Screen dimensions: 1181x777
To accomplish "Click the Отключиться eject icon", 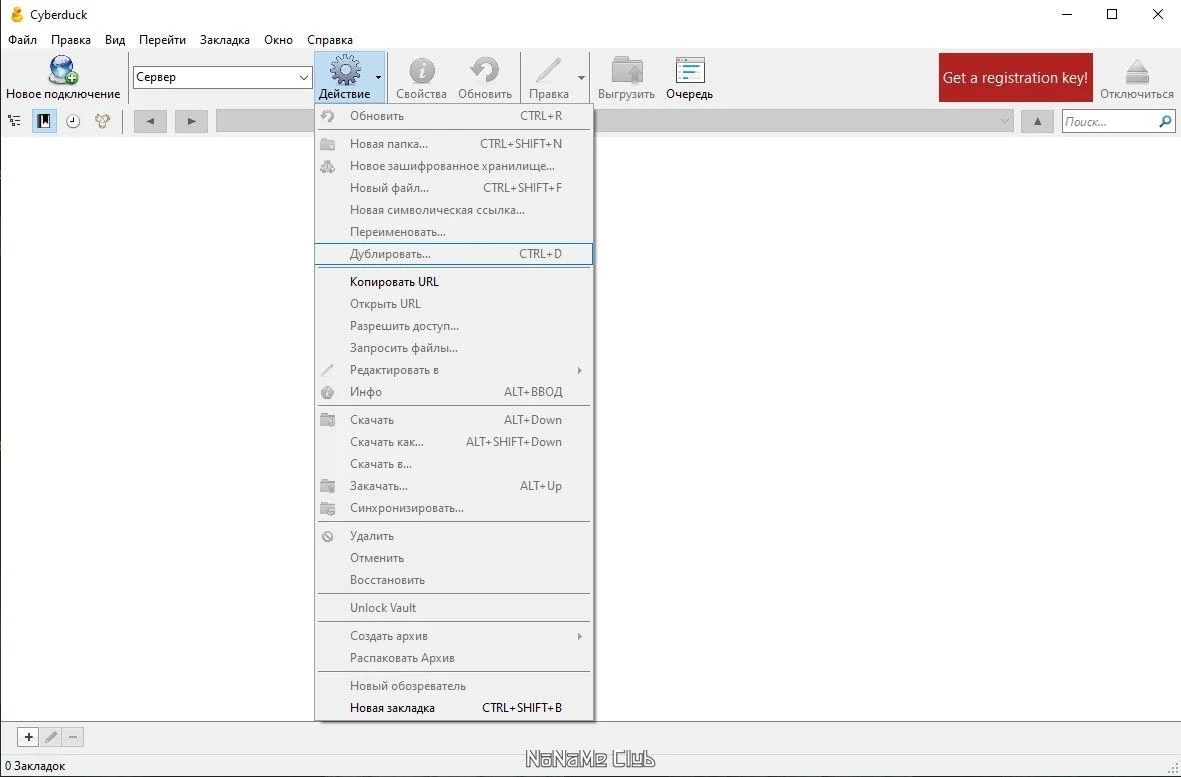I will point(1137,72).
